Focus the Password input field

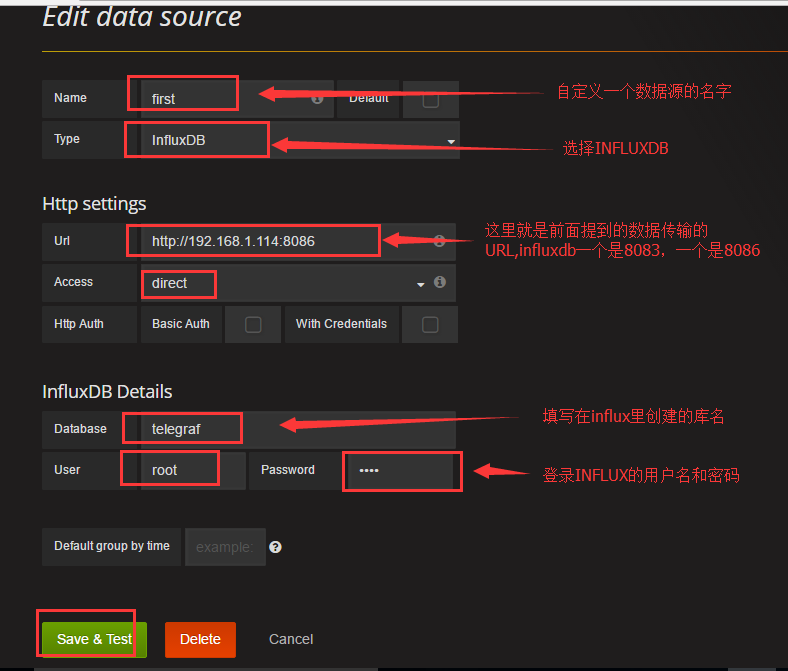400,470
